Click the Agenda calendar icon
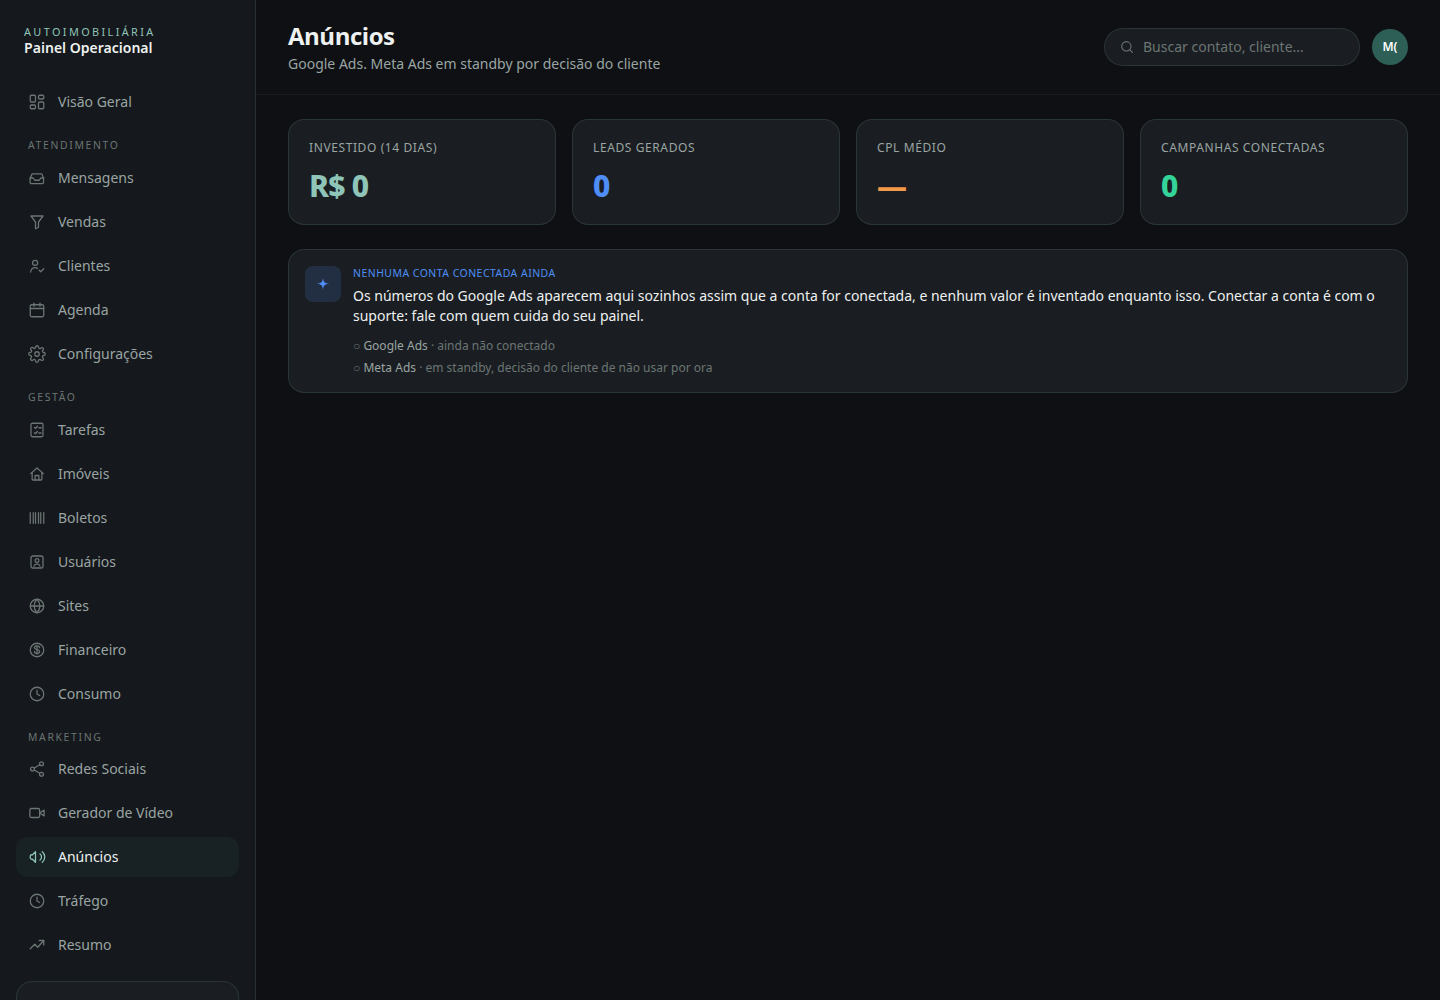 [37, 310]
